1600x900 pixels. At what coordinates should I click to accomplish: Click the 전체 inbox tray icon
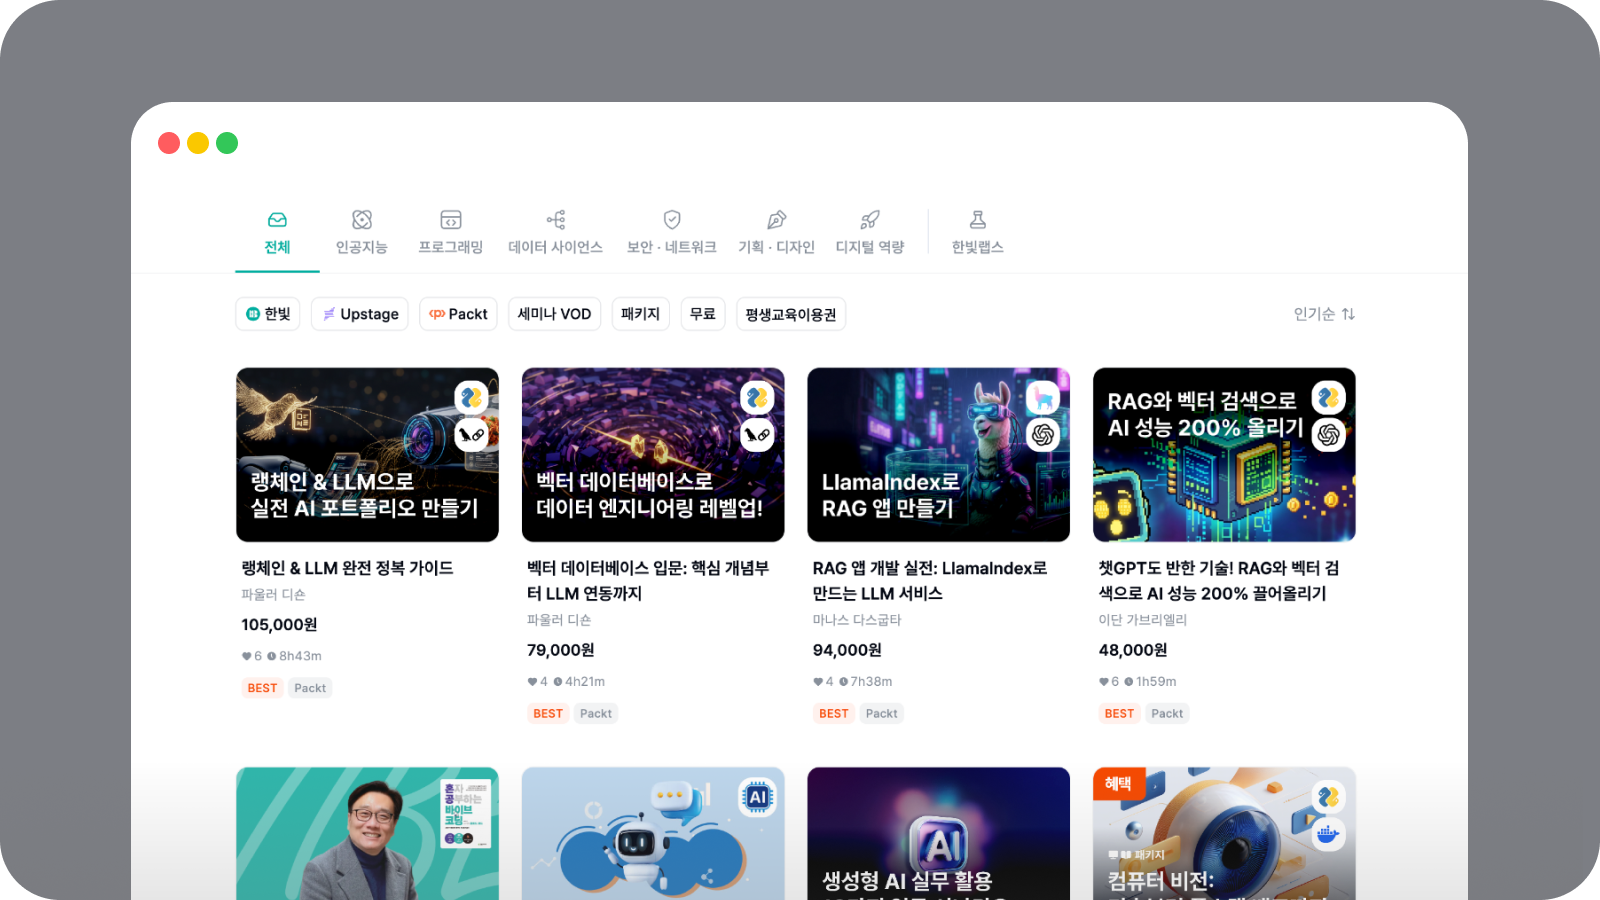point(277,219)
